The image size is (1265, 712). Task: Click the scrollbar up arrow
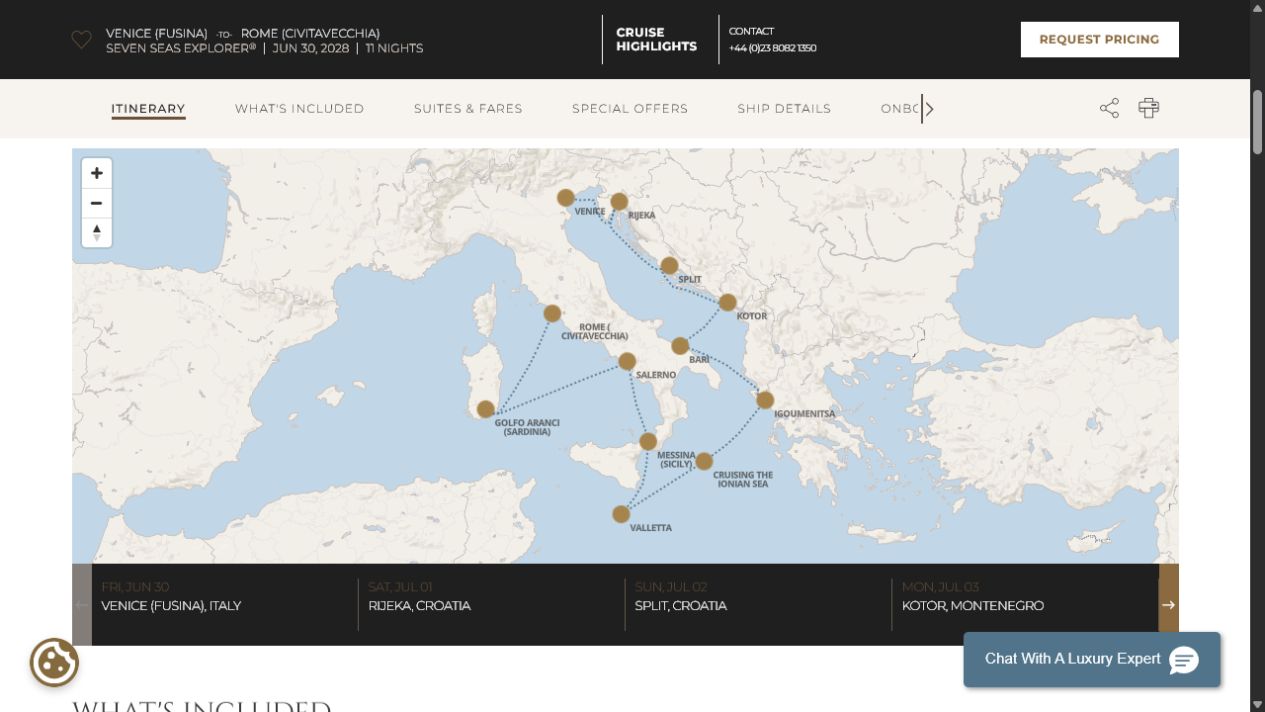click(1258, 7)
